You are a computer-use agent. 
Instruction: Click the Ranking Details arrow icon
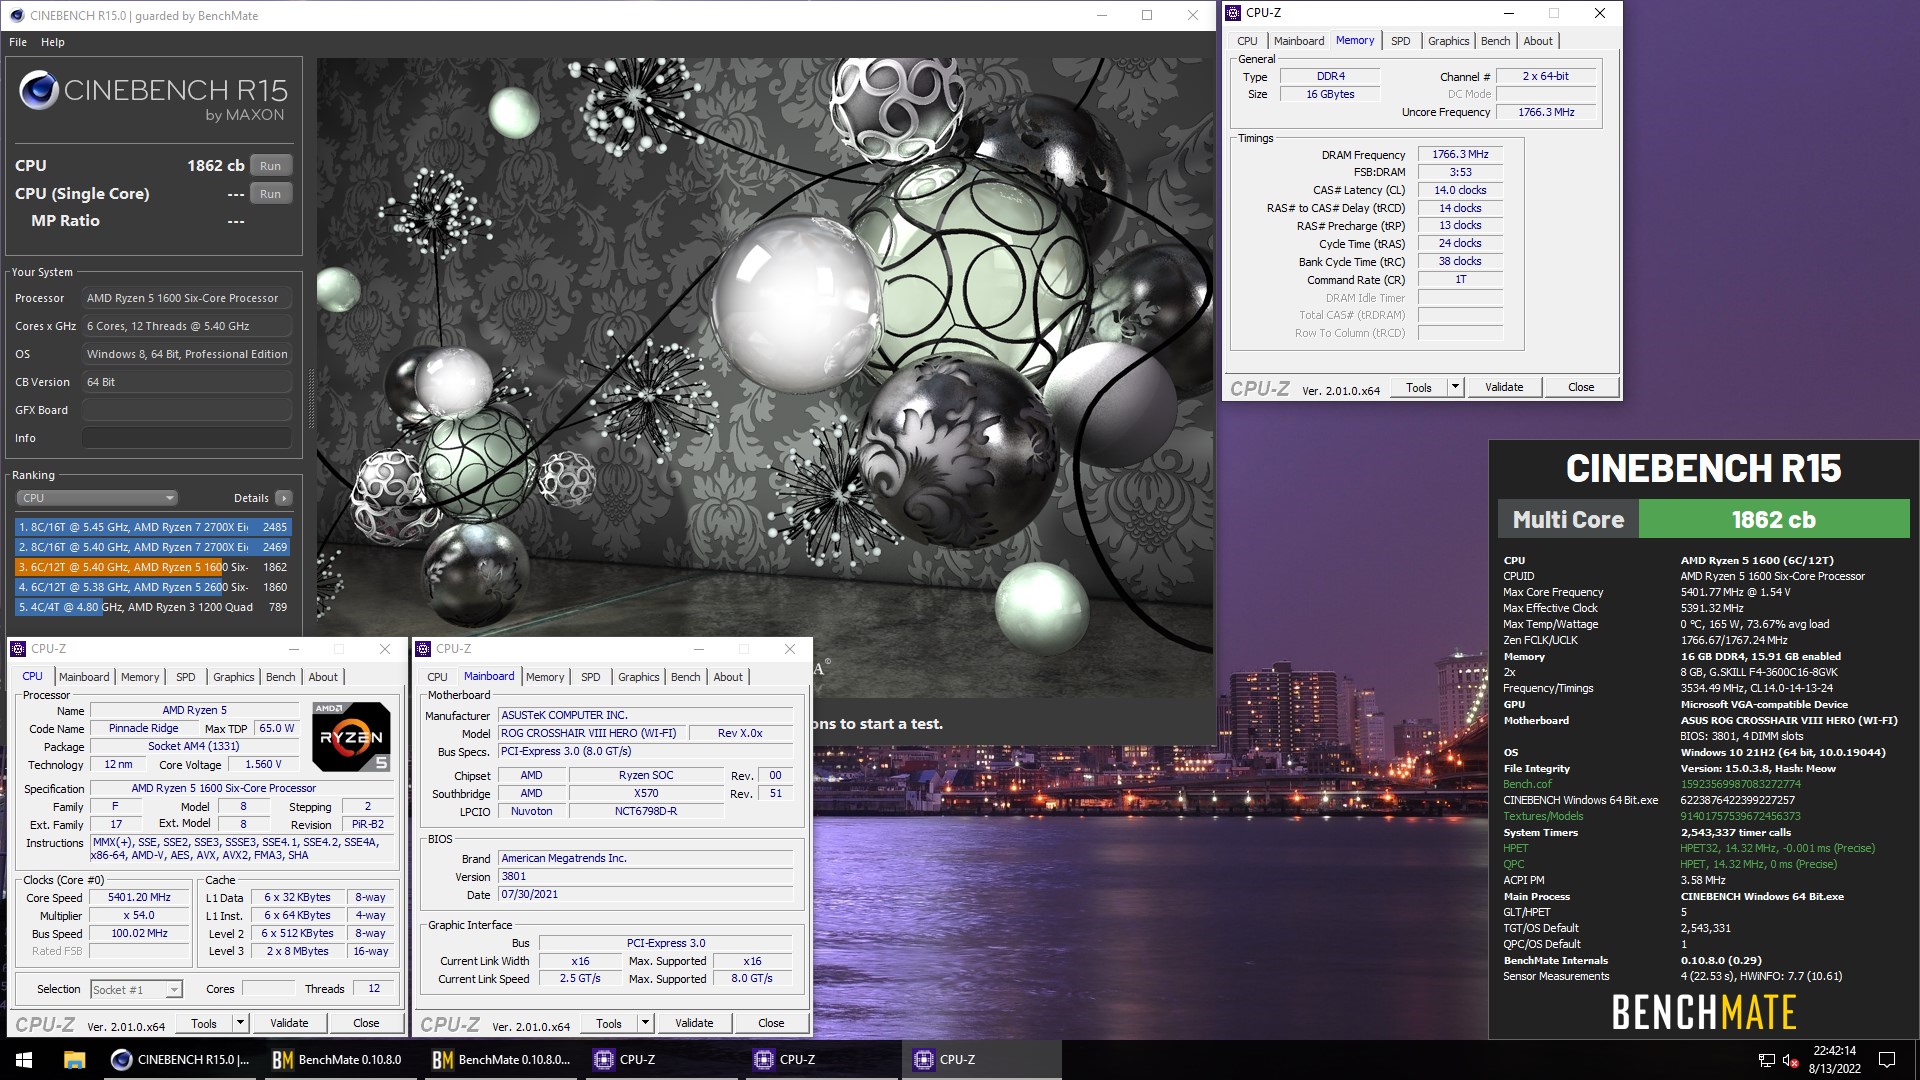tap(284, 498)
